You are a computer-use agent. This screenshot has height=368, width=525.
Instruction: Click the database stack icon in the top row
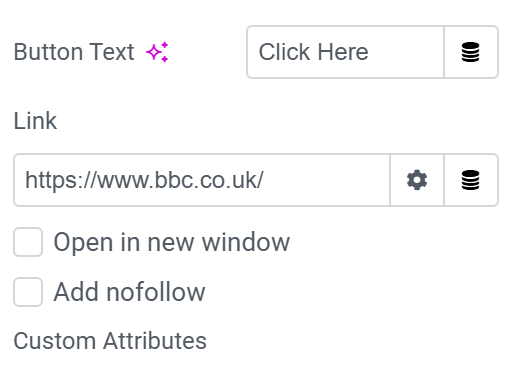(471, 52)
